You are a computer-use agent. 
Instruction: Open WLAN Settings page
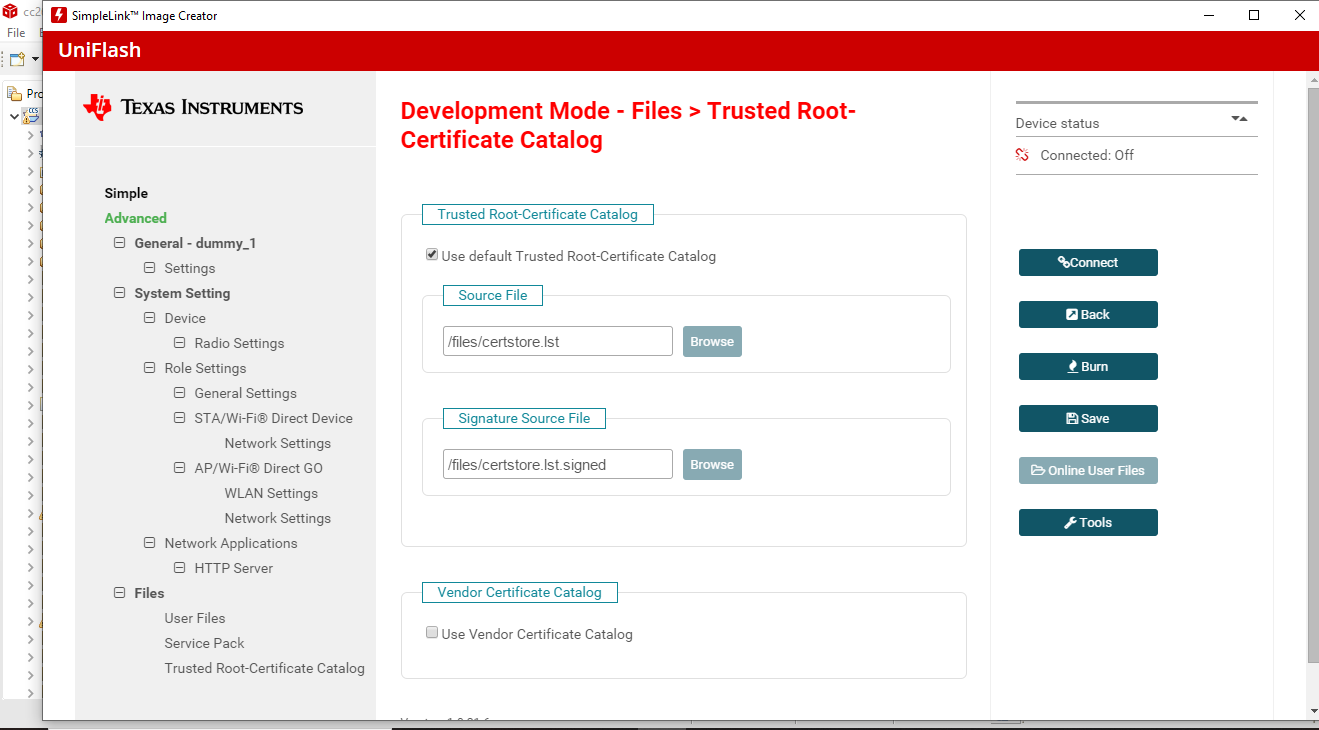[x=271, y=493]
